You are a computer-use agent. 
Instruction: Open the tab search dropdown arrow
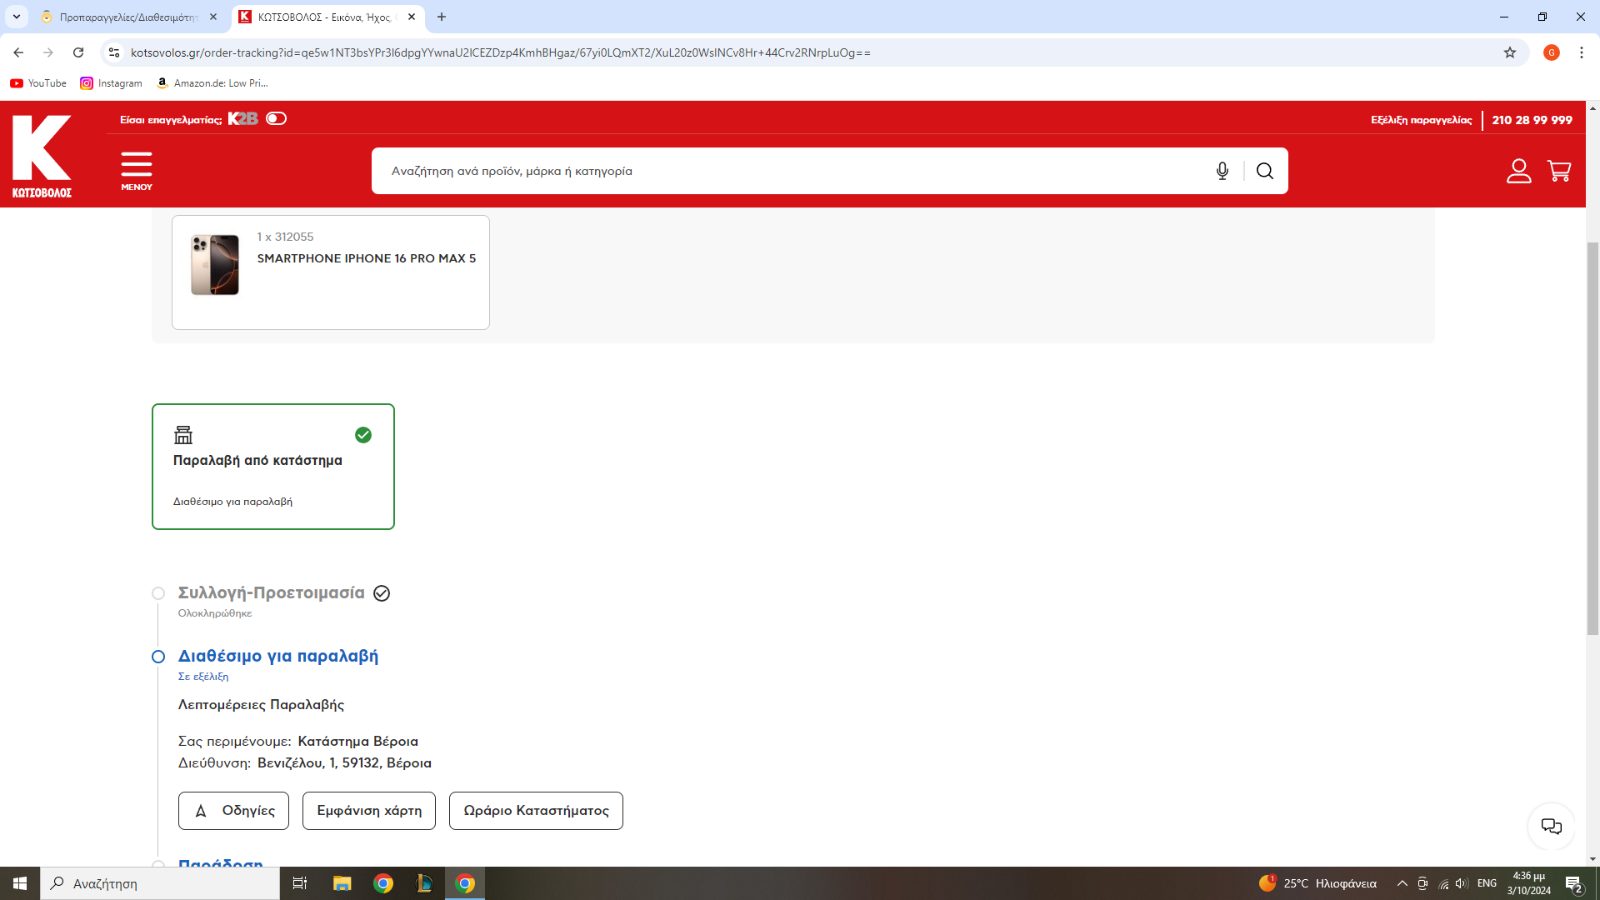point(16,17)
